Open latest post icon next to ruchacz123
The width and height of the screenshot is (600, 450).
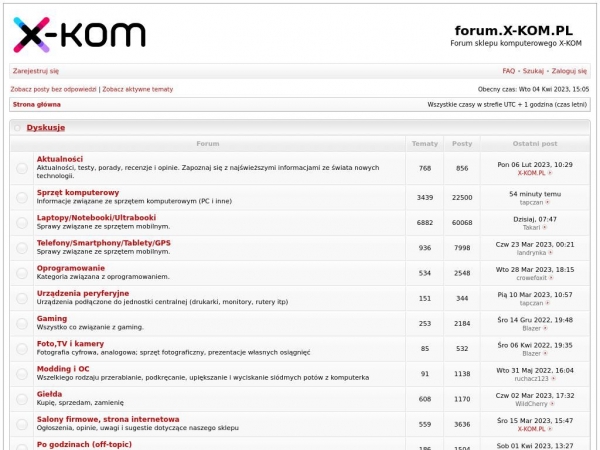[x=553, y=379]
